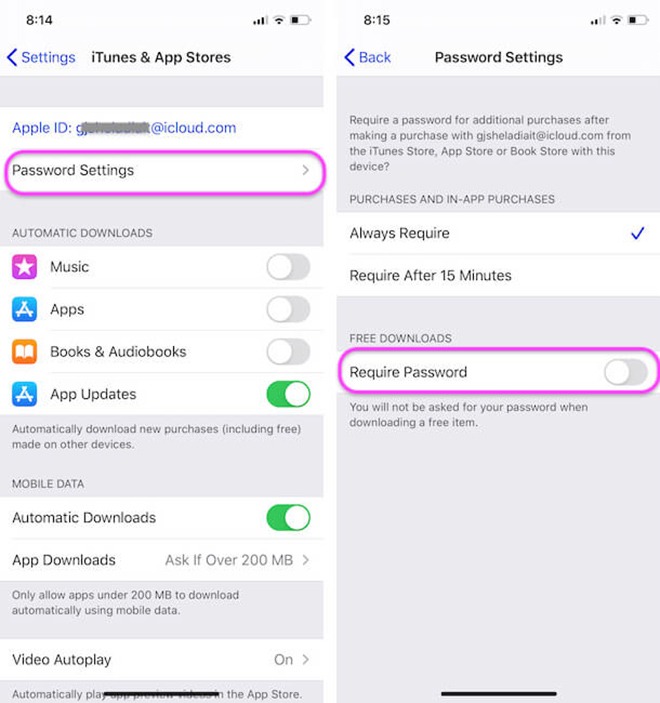The image size is (660, 703).
Task: Enable automatic Music downloads toggle
Action: 288,267
